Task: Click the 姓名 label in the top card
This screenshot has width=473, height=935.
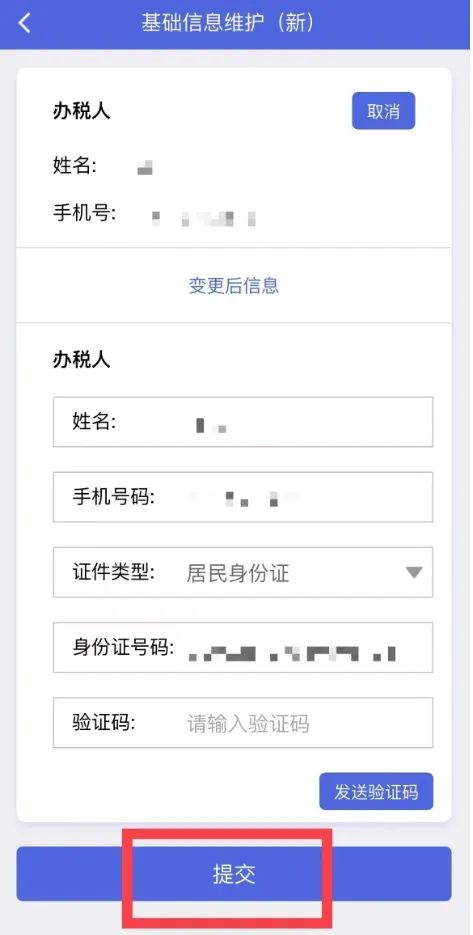Action: point(75,166)
